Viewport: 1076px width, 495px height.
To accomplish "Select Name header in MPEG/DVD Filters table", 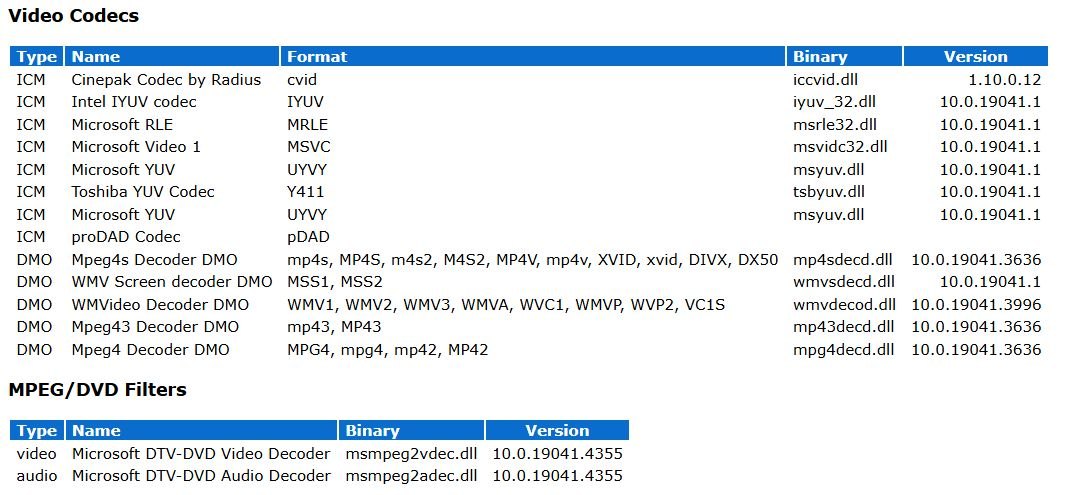I will coord(201,430).
